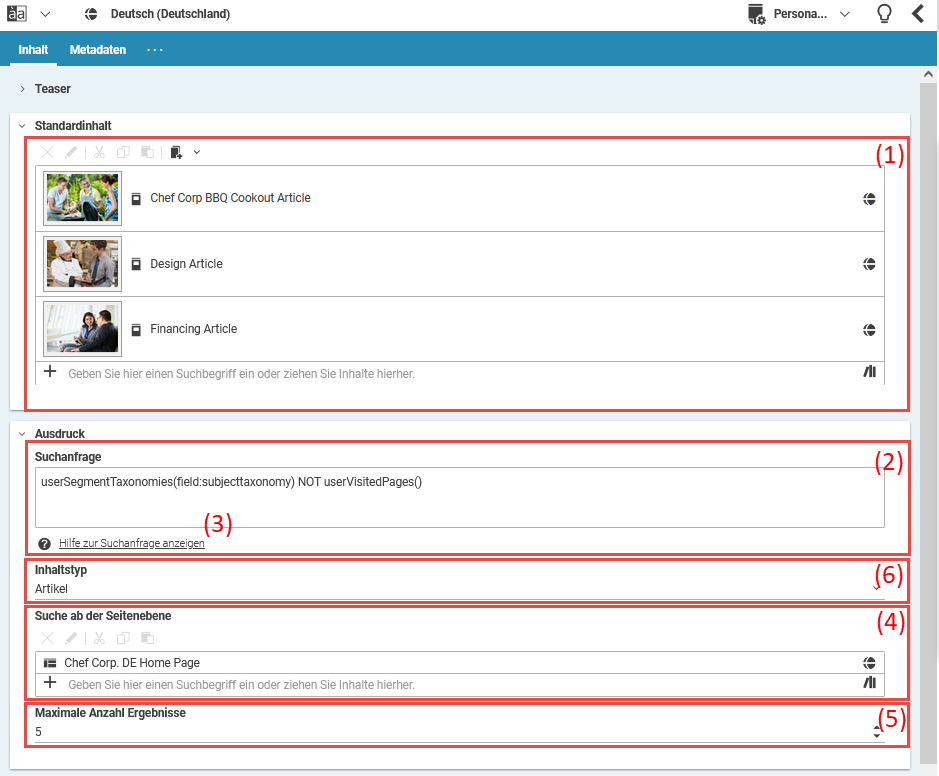Click the Maximale Anzahl Ergebnisse stepper arrows

click(x=877, y=732)
